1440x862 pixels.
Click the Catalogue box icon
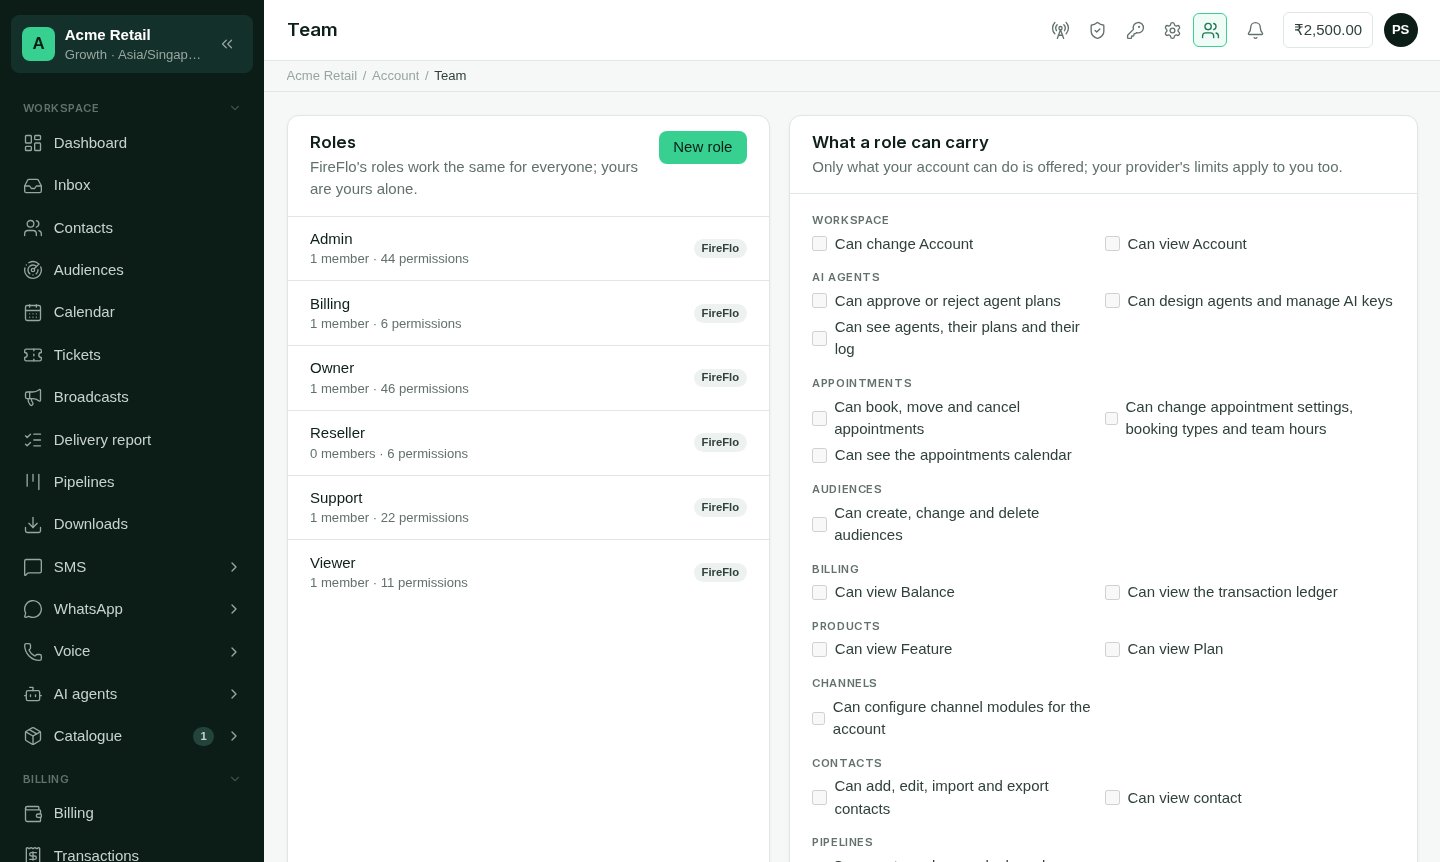point(33,736)
